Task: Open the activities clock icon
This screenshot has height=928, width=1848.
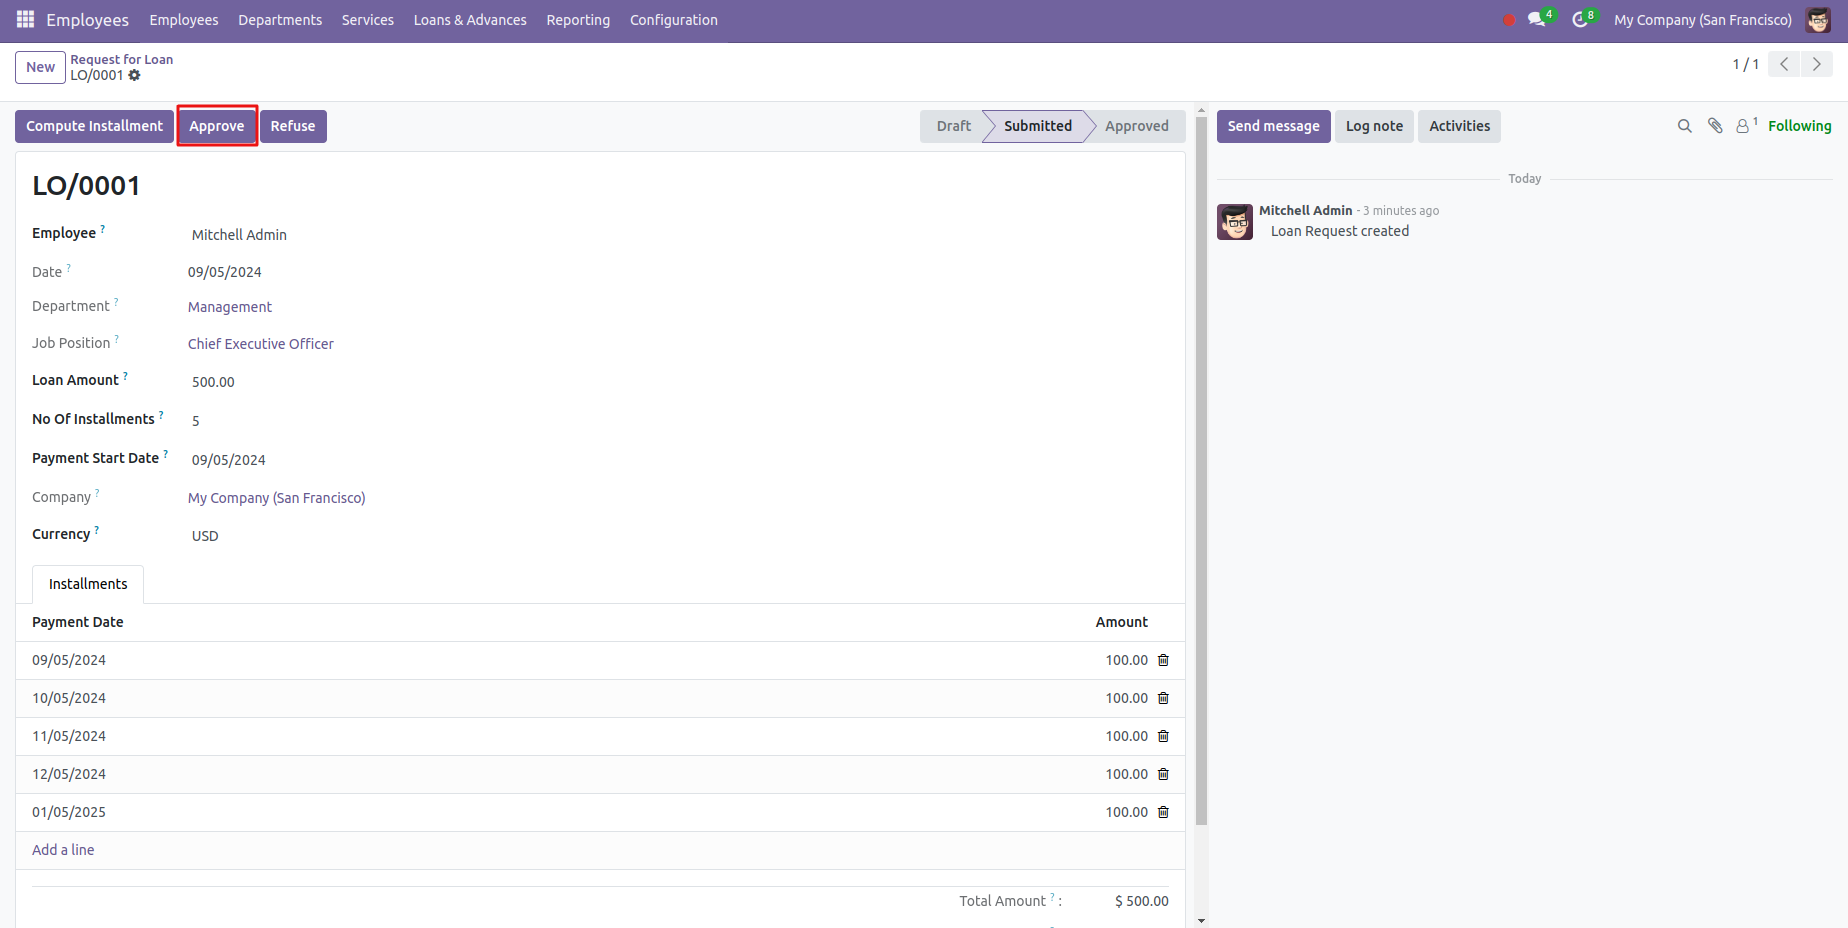Action: tap(1580, 20)
